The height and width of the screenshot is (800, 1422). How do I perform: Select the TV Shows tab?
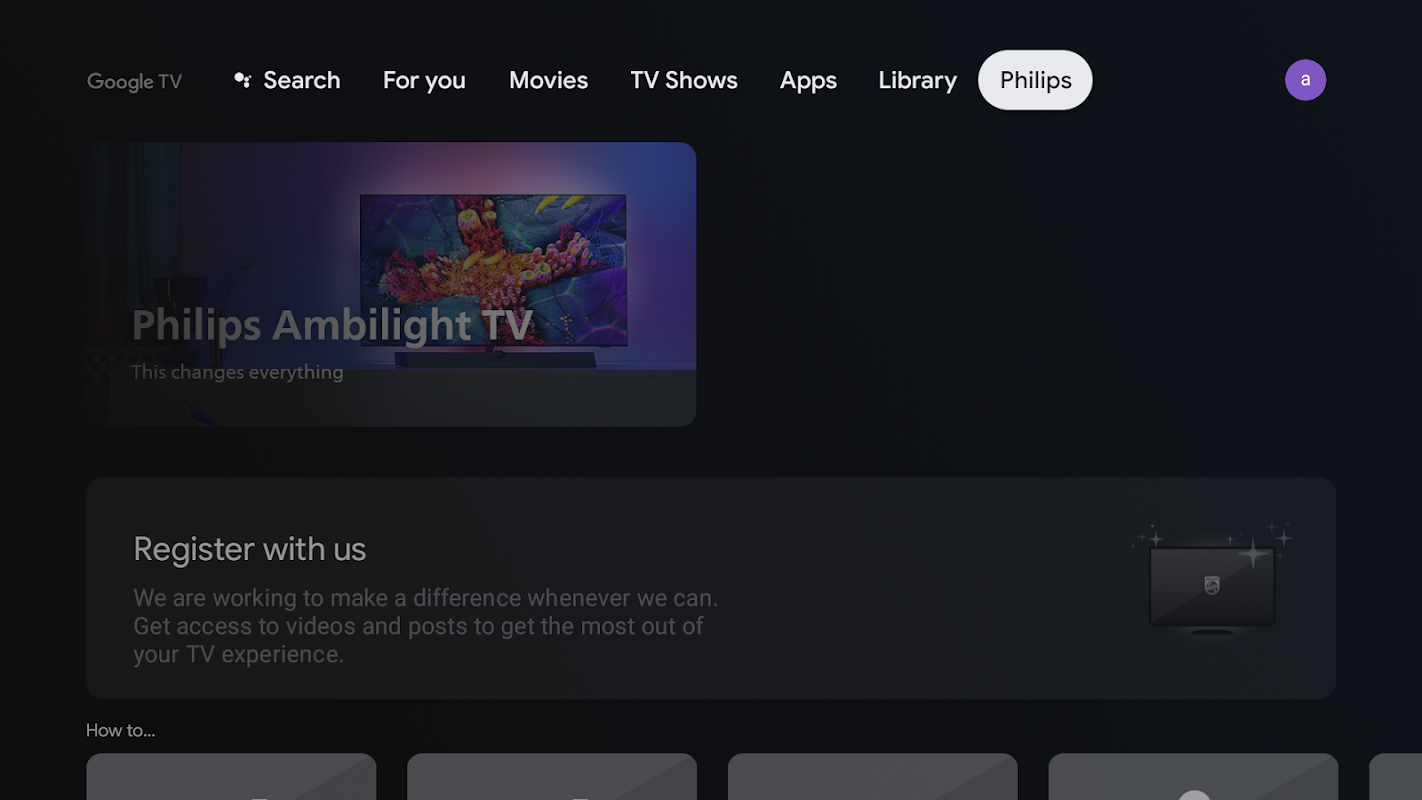point(684,80)
